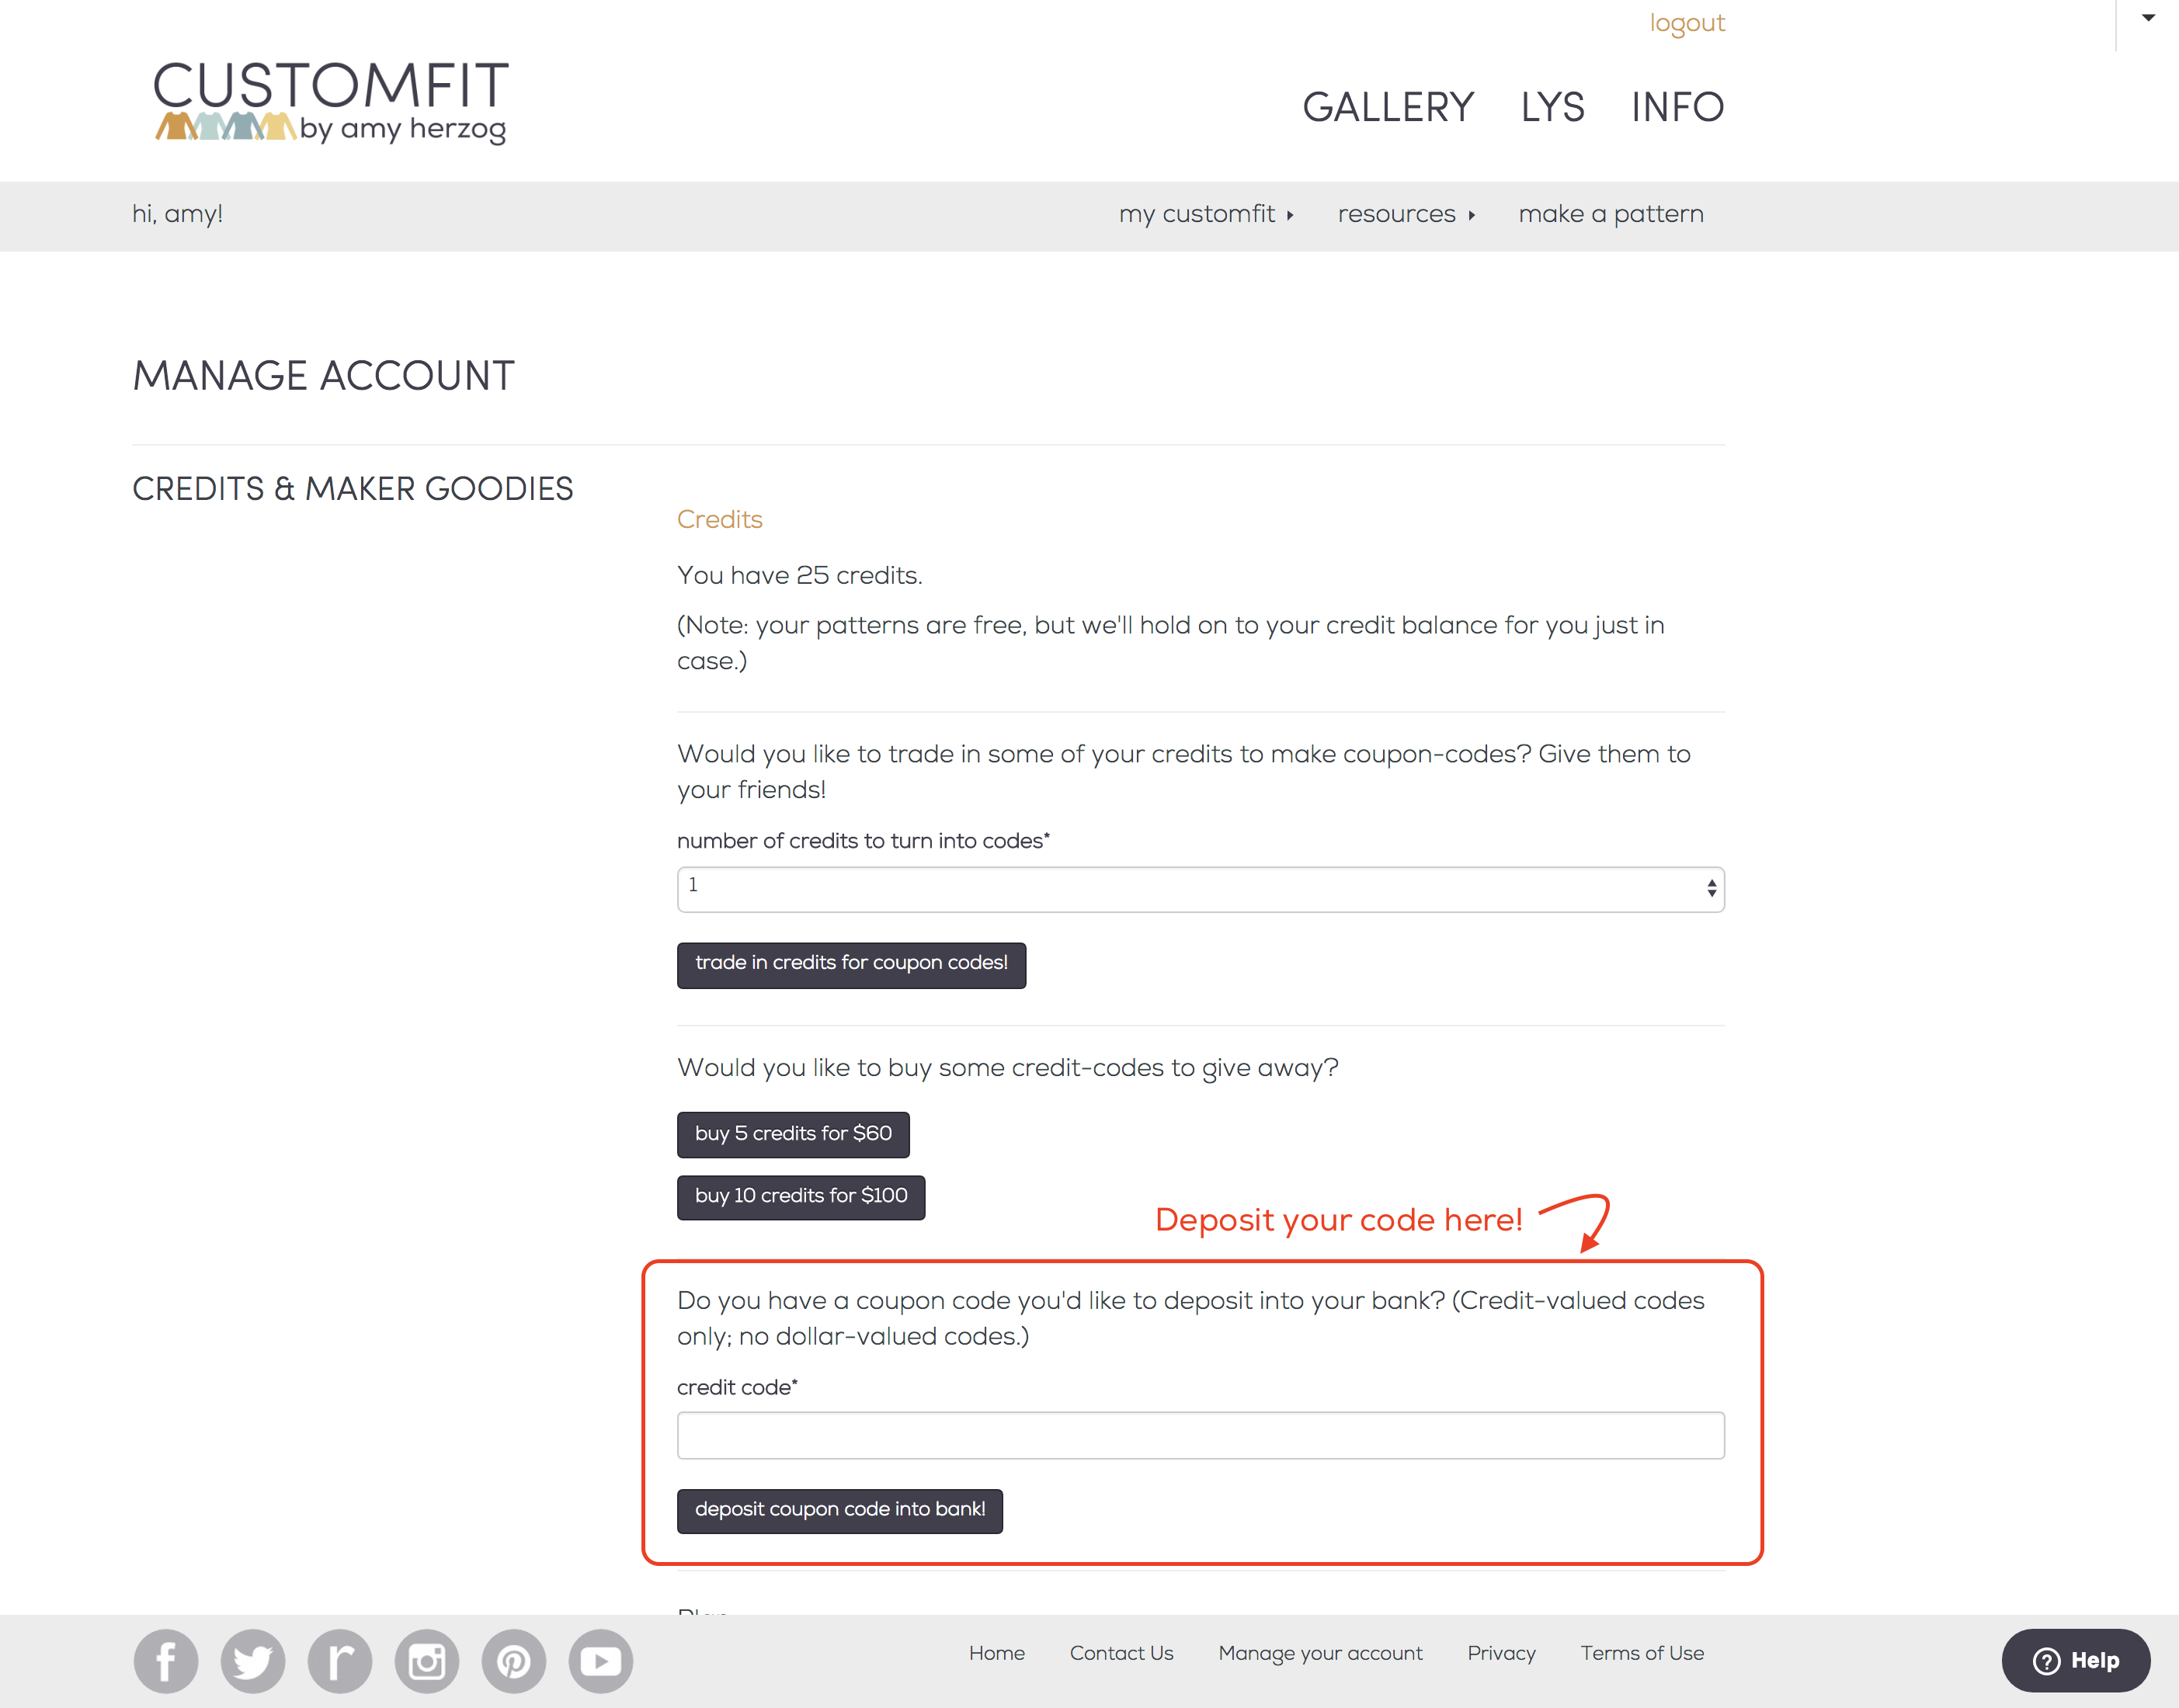2179x1708 pixels.
Task: Open the Help widget
Action: coord(2076,1661)
